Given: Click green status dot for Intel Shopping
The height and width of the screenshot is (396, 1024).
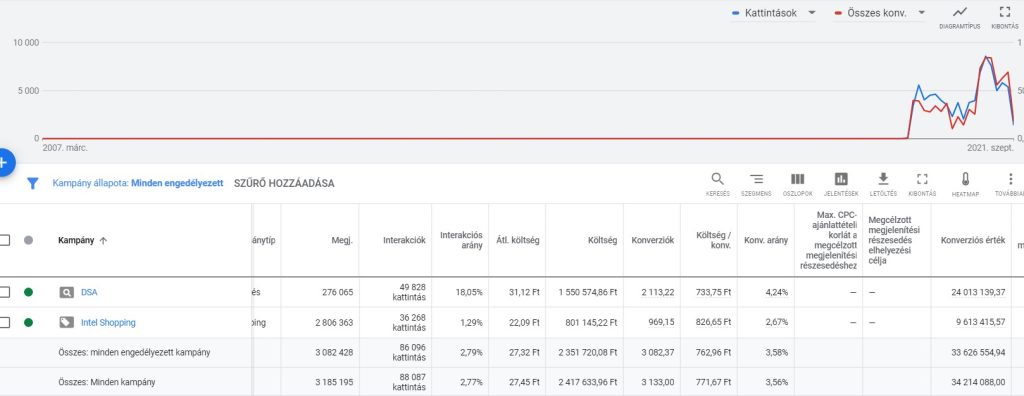Looking at the screenshot, I should tap(28, 322).
